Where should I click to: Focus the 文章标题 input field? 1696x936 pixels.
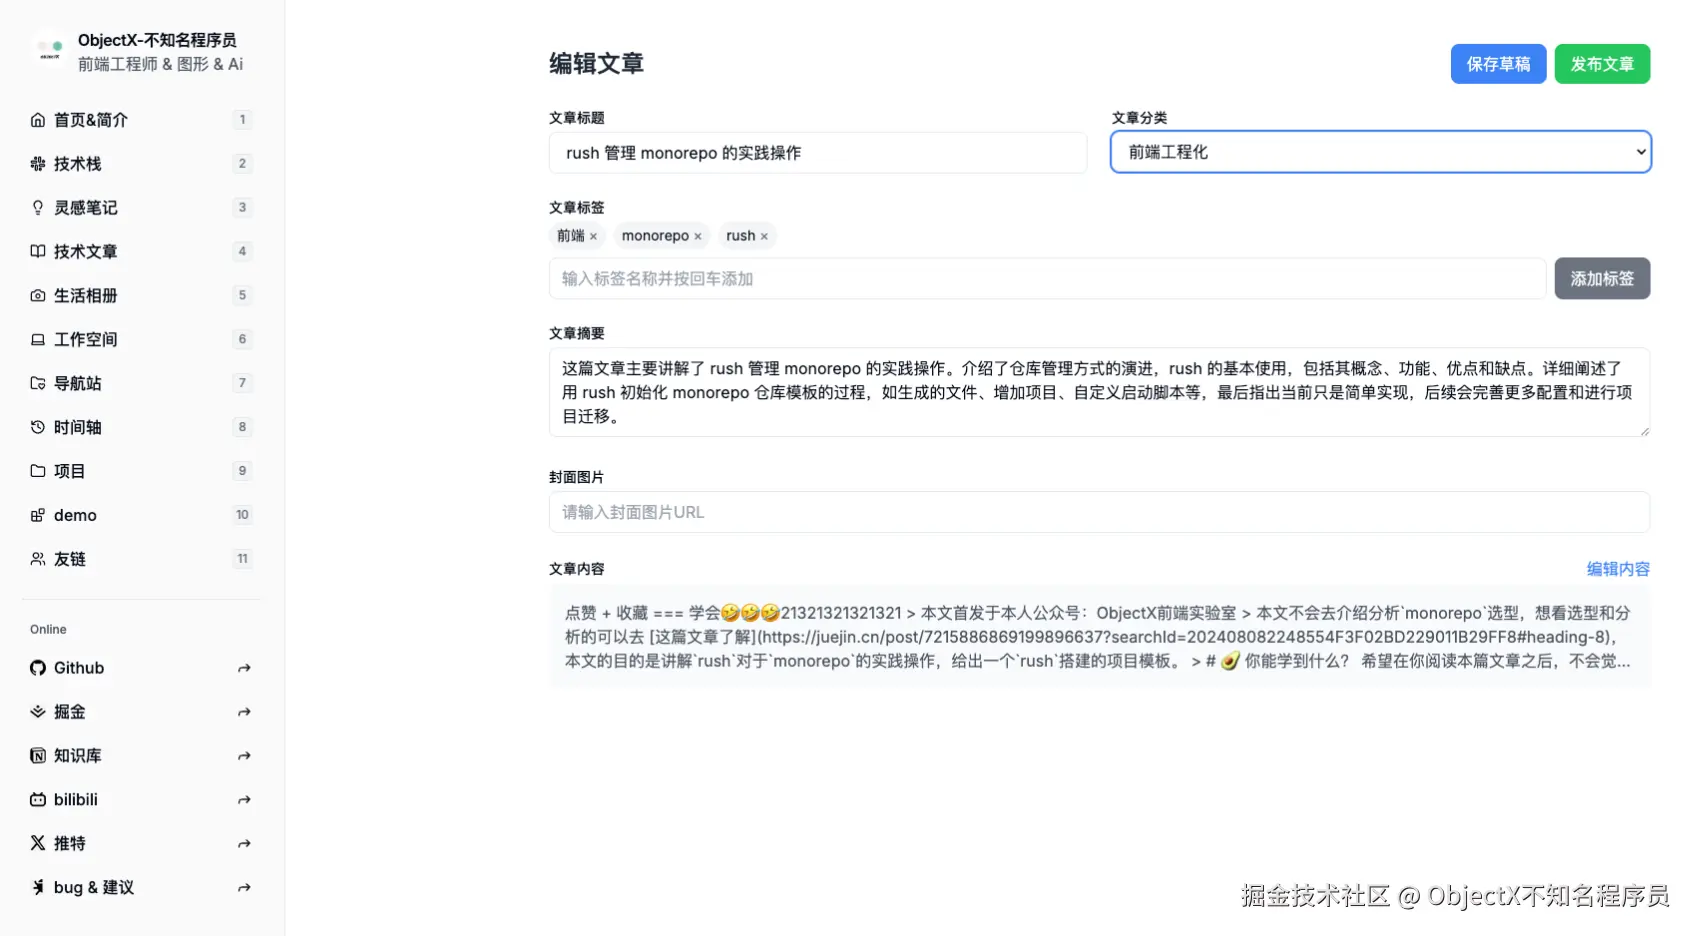tap(818, 153)
